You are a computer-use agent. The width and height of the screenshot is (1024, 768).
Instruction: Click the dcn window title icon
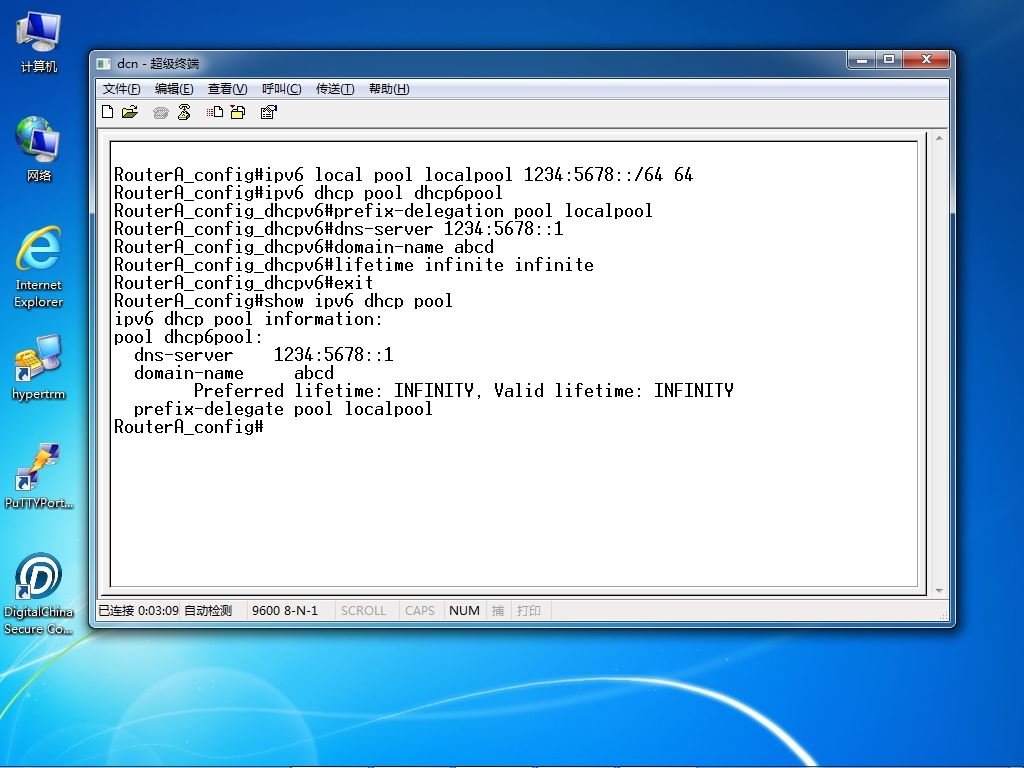[103, 63]
